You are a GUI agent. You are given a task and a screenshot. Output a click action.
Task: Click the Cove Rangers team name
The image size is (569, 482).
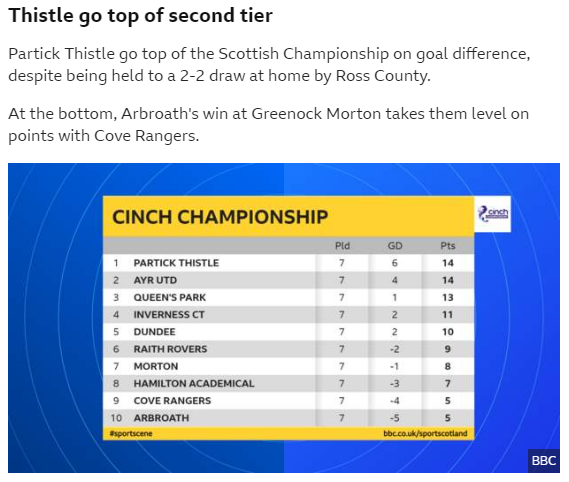172,400
